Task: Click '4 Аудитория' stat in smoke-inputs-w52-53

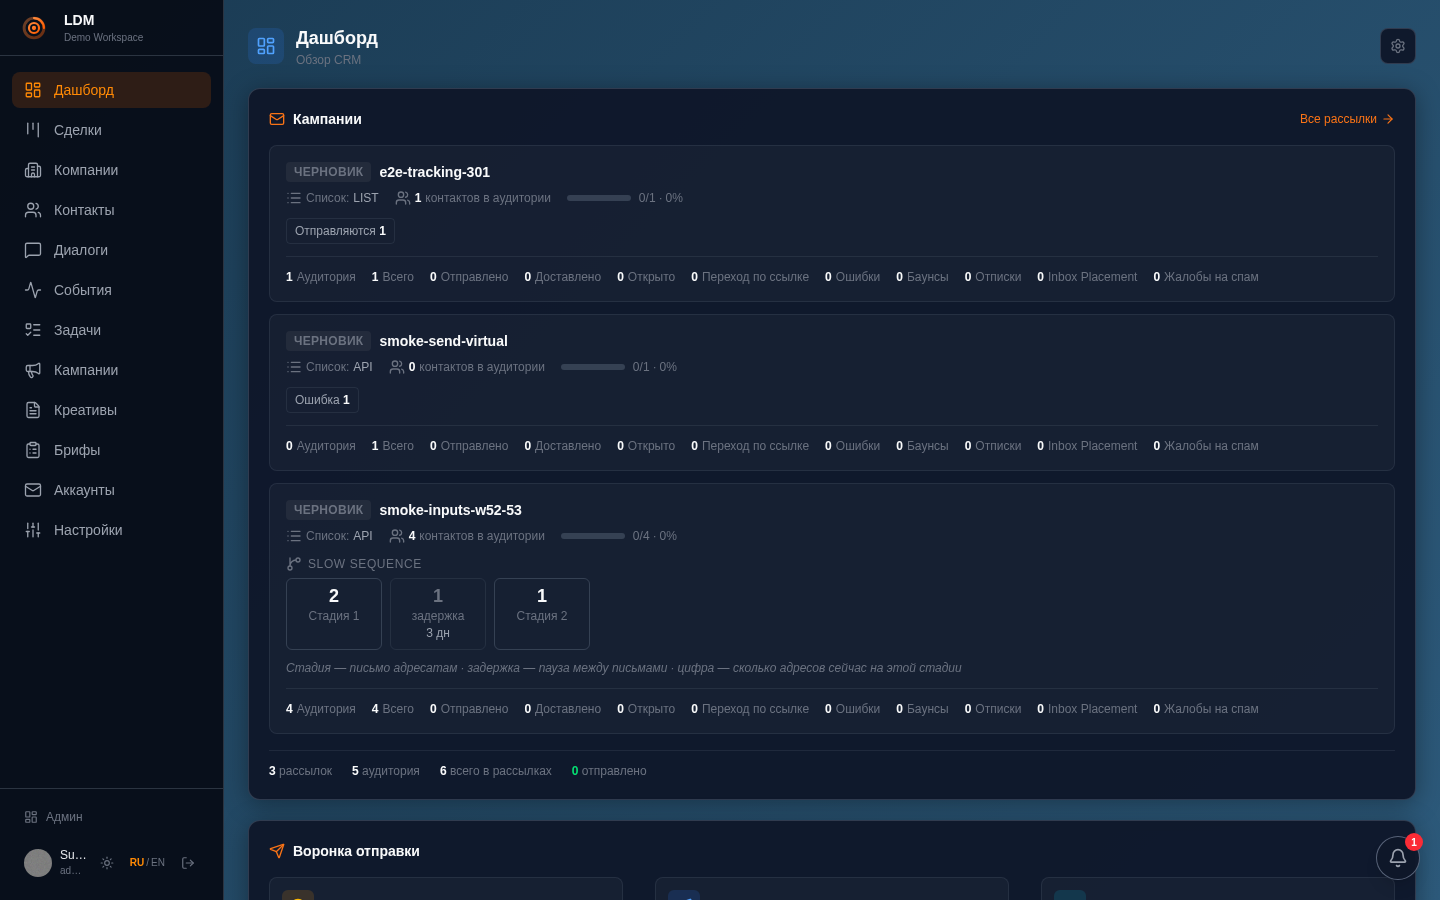Action: point(321,709)
